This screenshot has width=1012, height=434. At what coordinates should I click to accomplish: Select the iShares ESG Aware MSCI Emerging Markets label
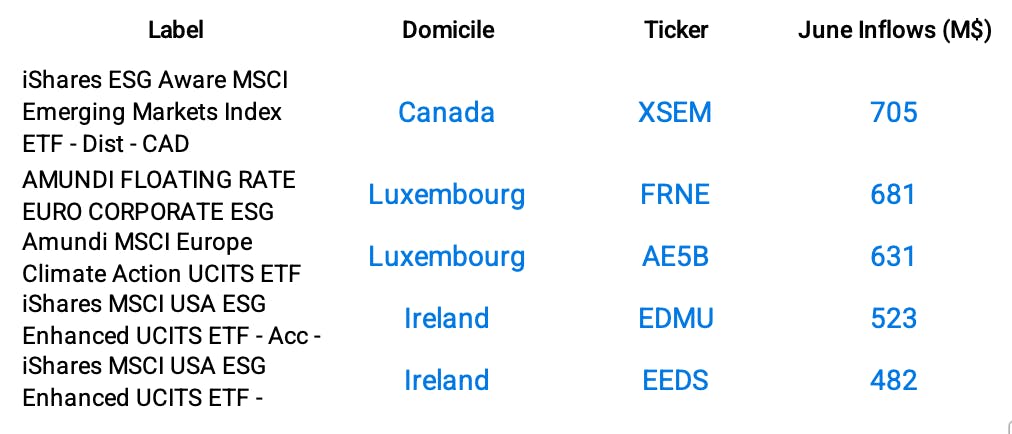pyautogui.click(x=153, y=111)
